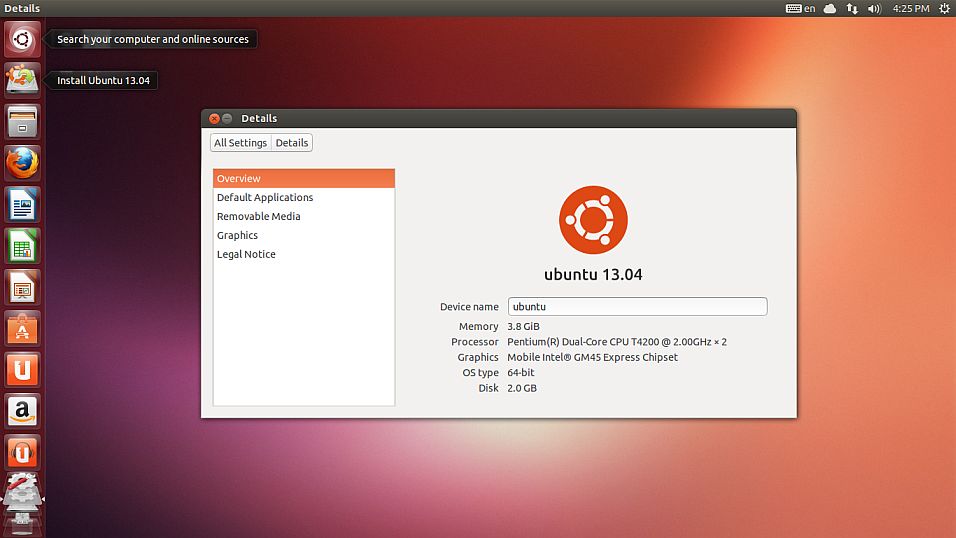
Task: Open the sound volume indicator
Action: [x=874, y=9]
